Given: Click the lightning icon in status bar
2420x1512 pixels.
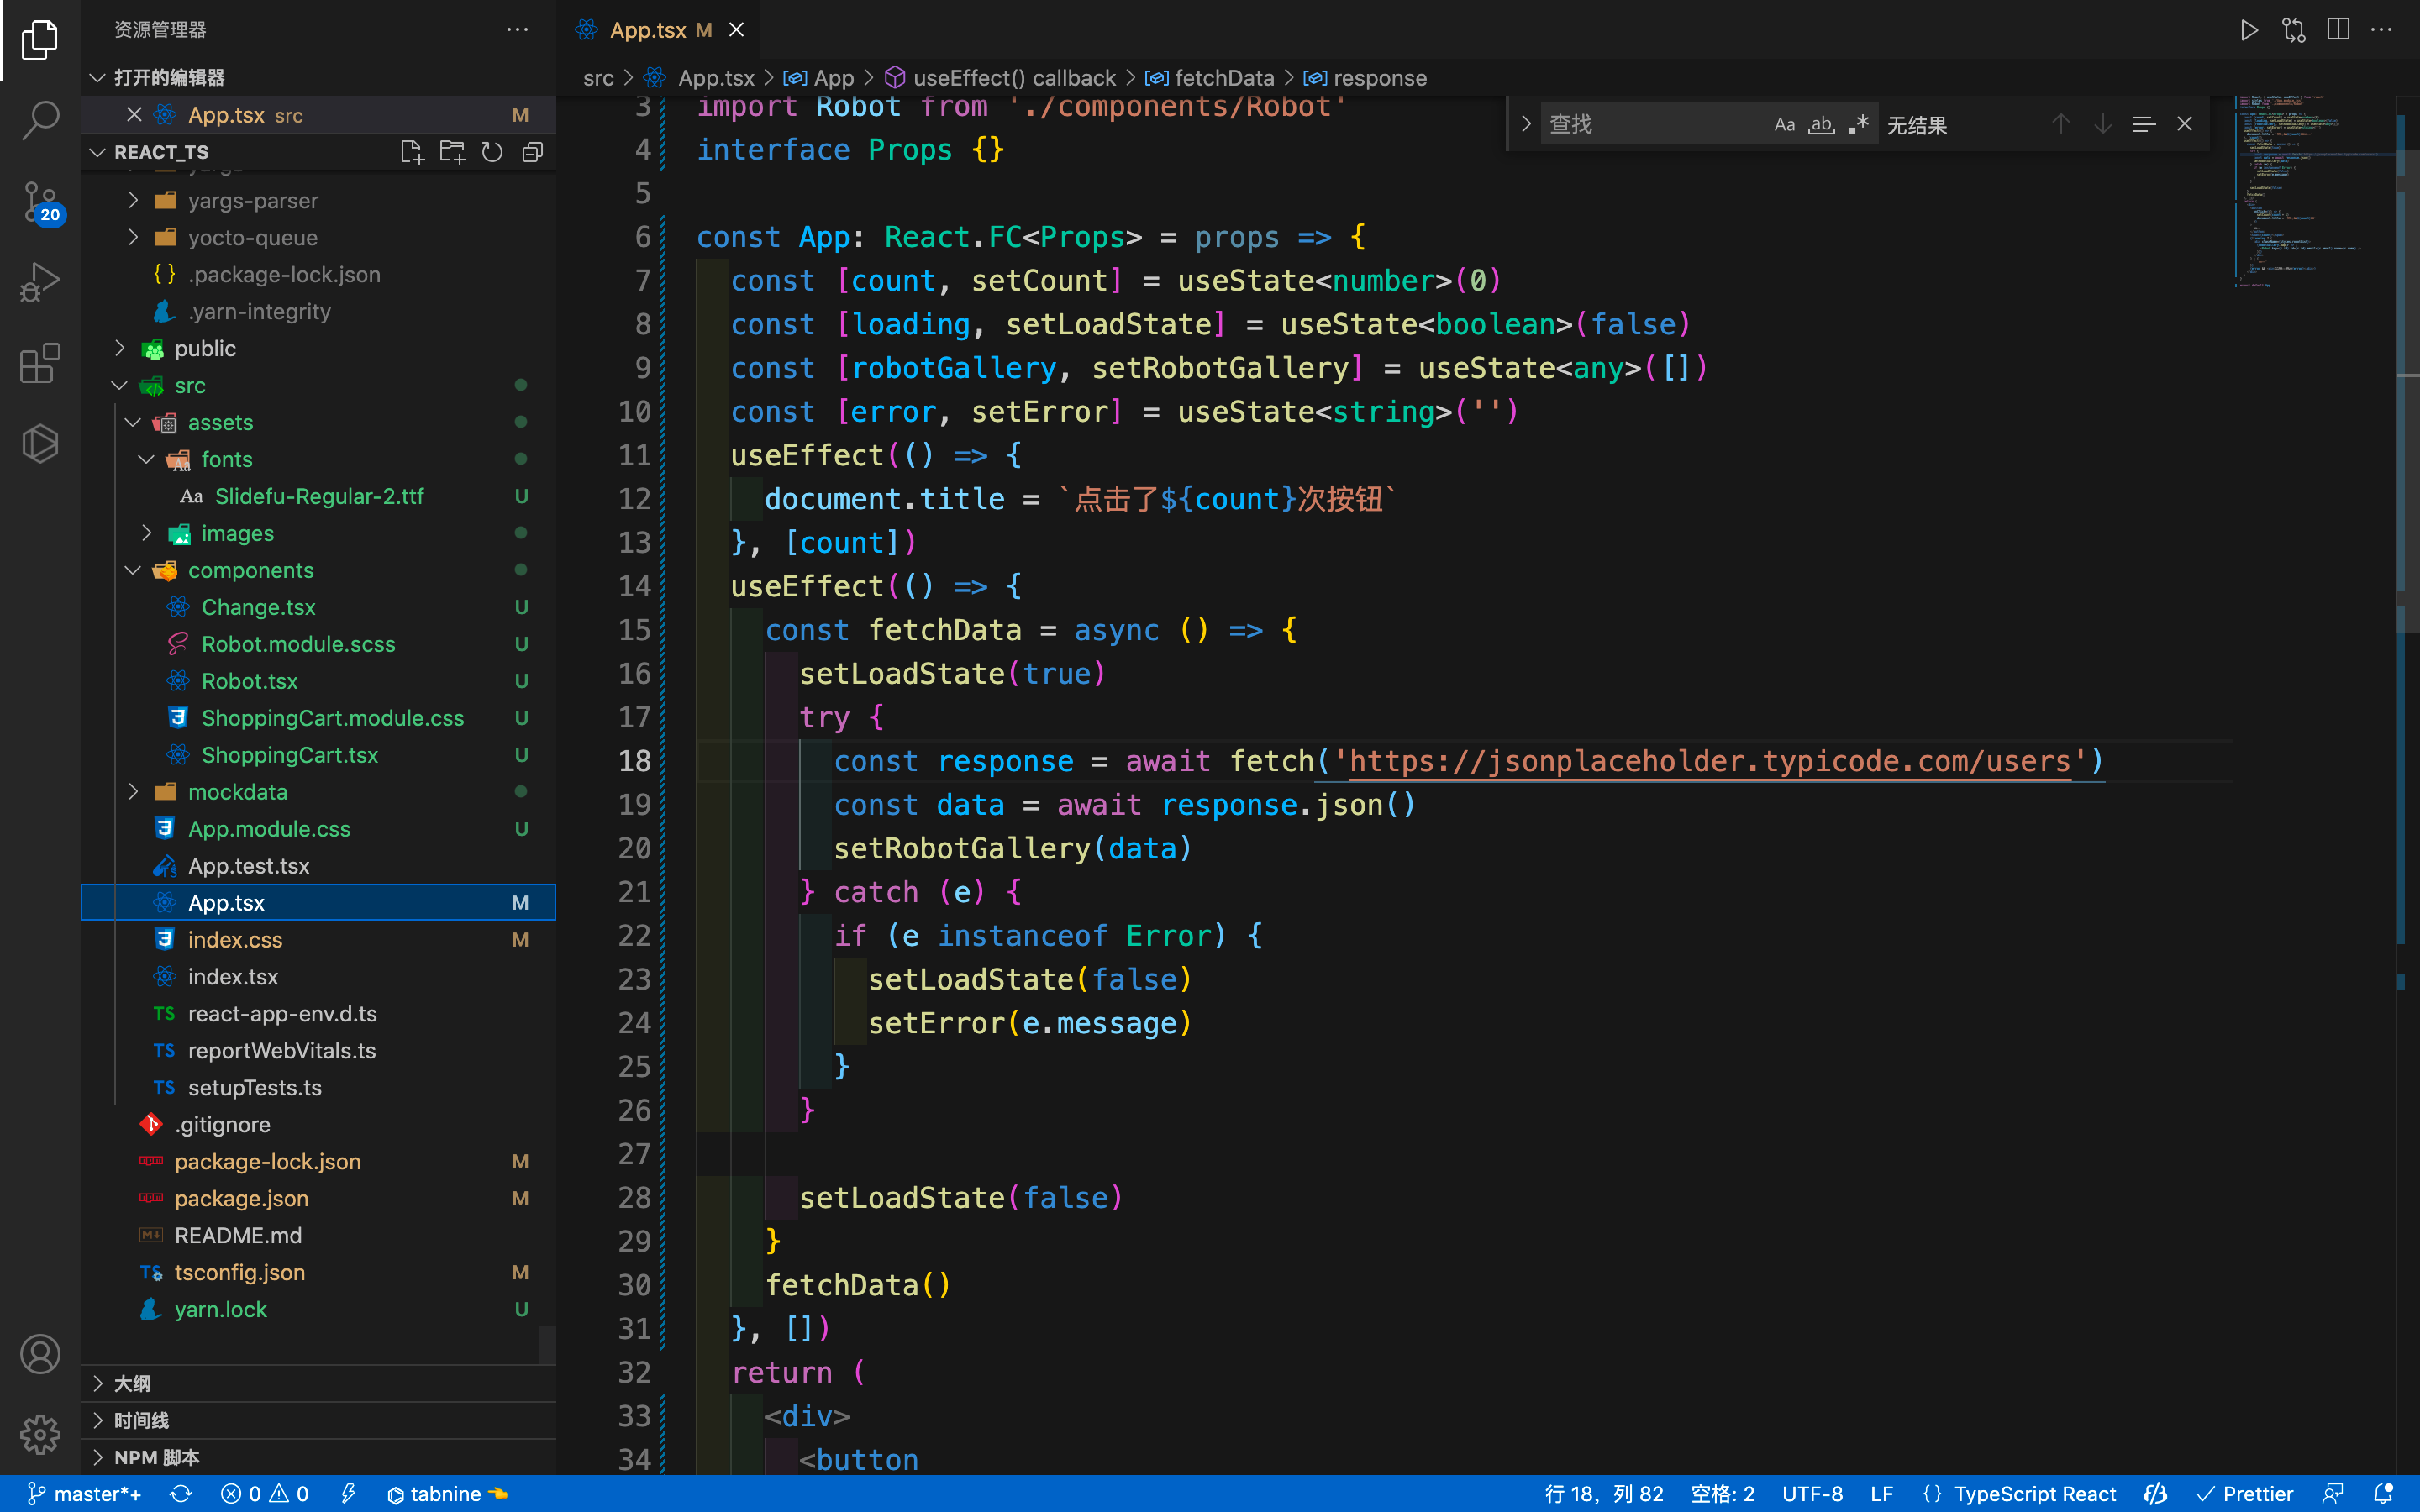Looking at the screenshot, I should tap(348, 1494).
